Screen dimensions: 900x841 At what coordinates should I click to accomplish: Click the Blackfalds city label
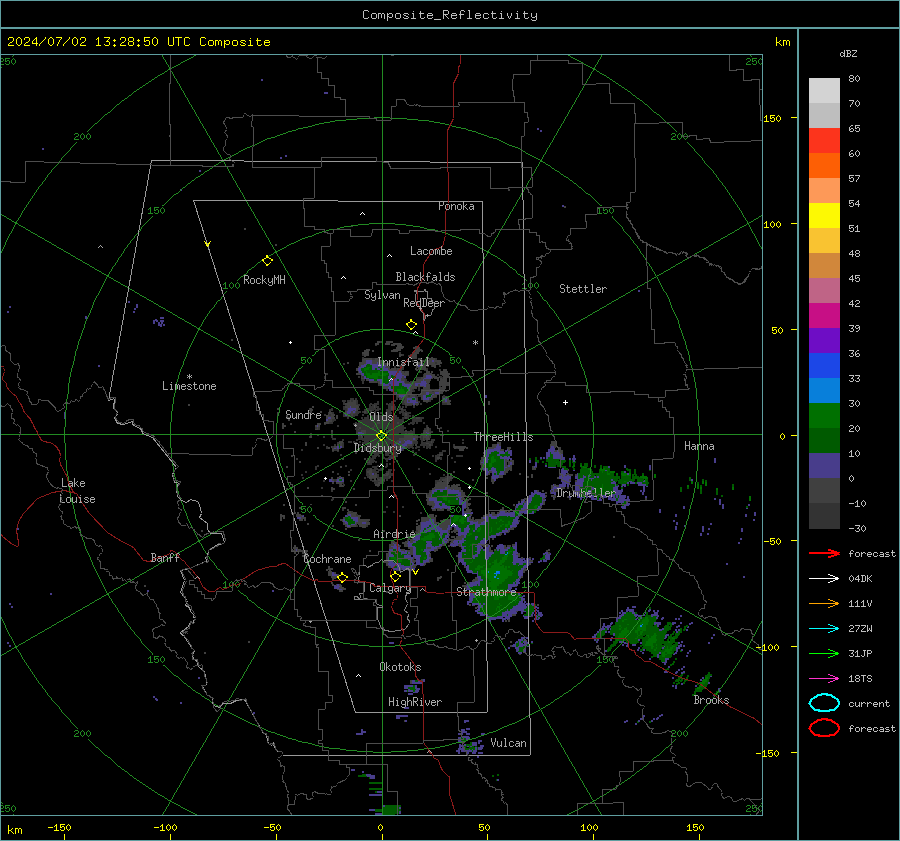click(x=425, y=277)
